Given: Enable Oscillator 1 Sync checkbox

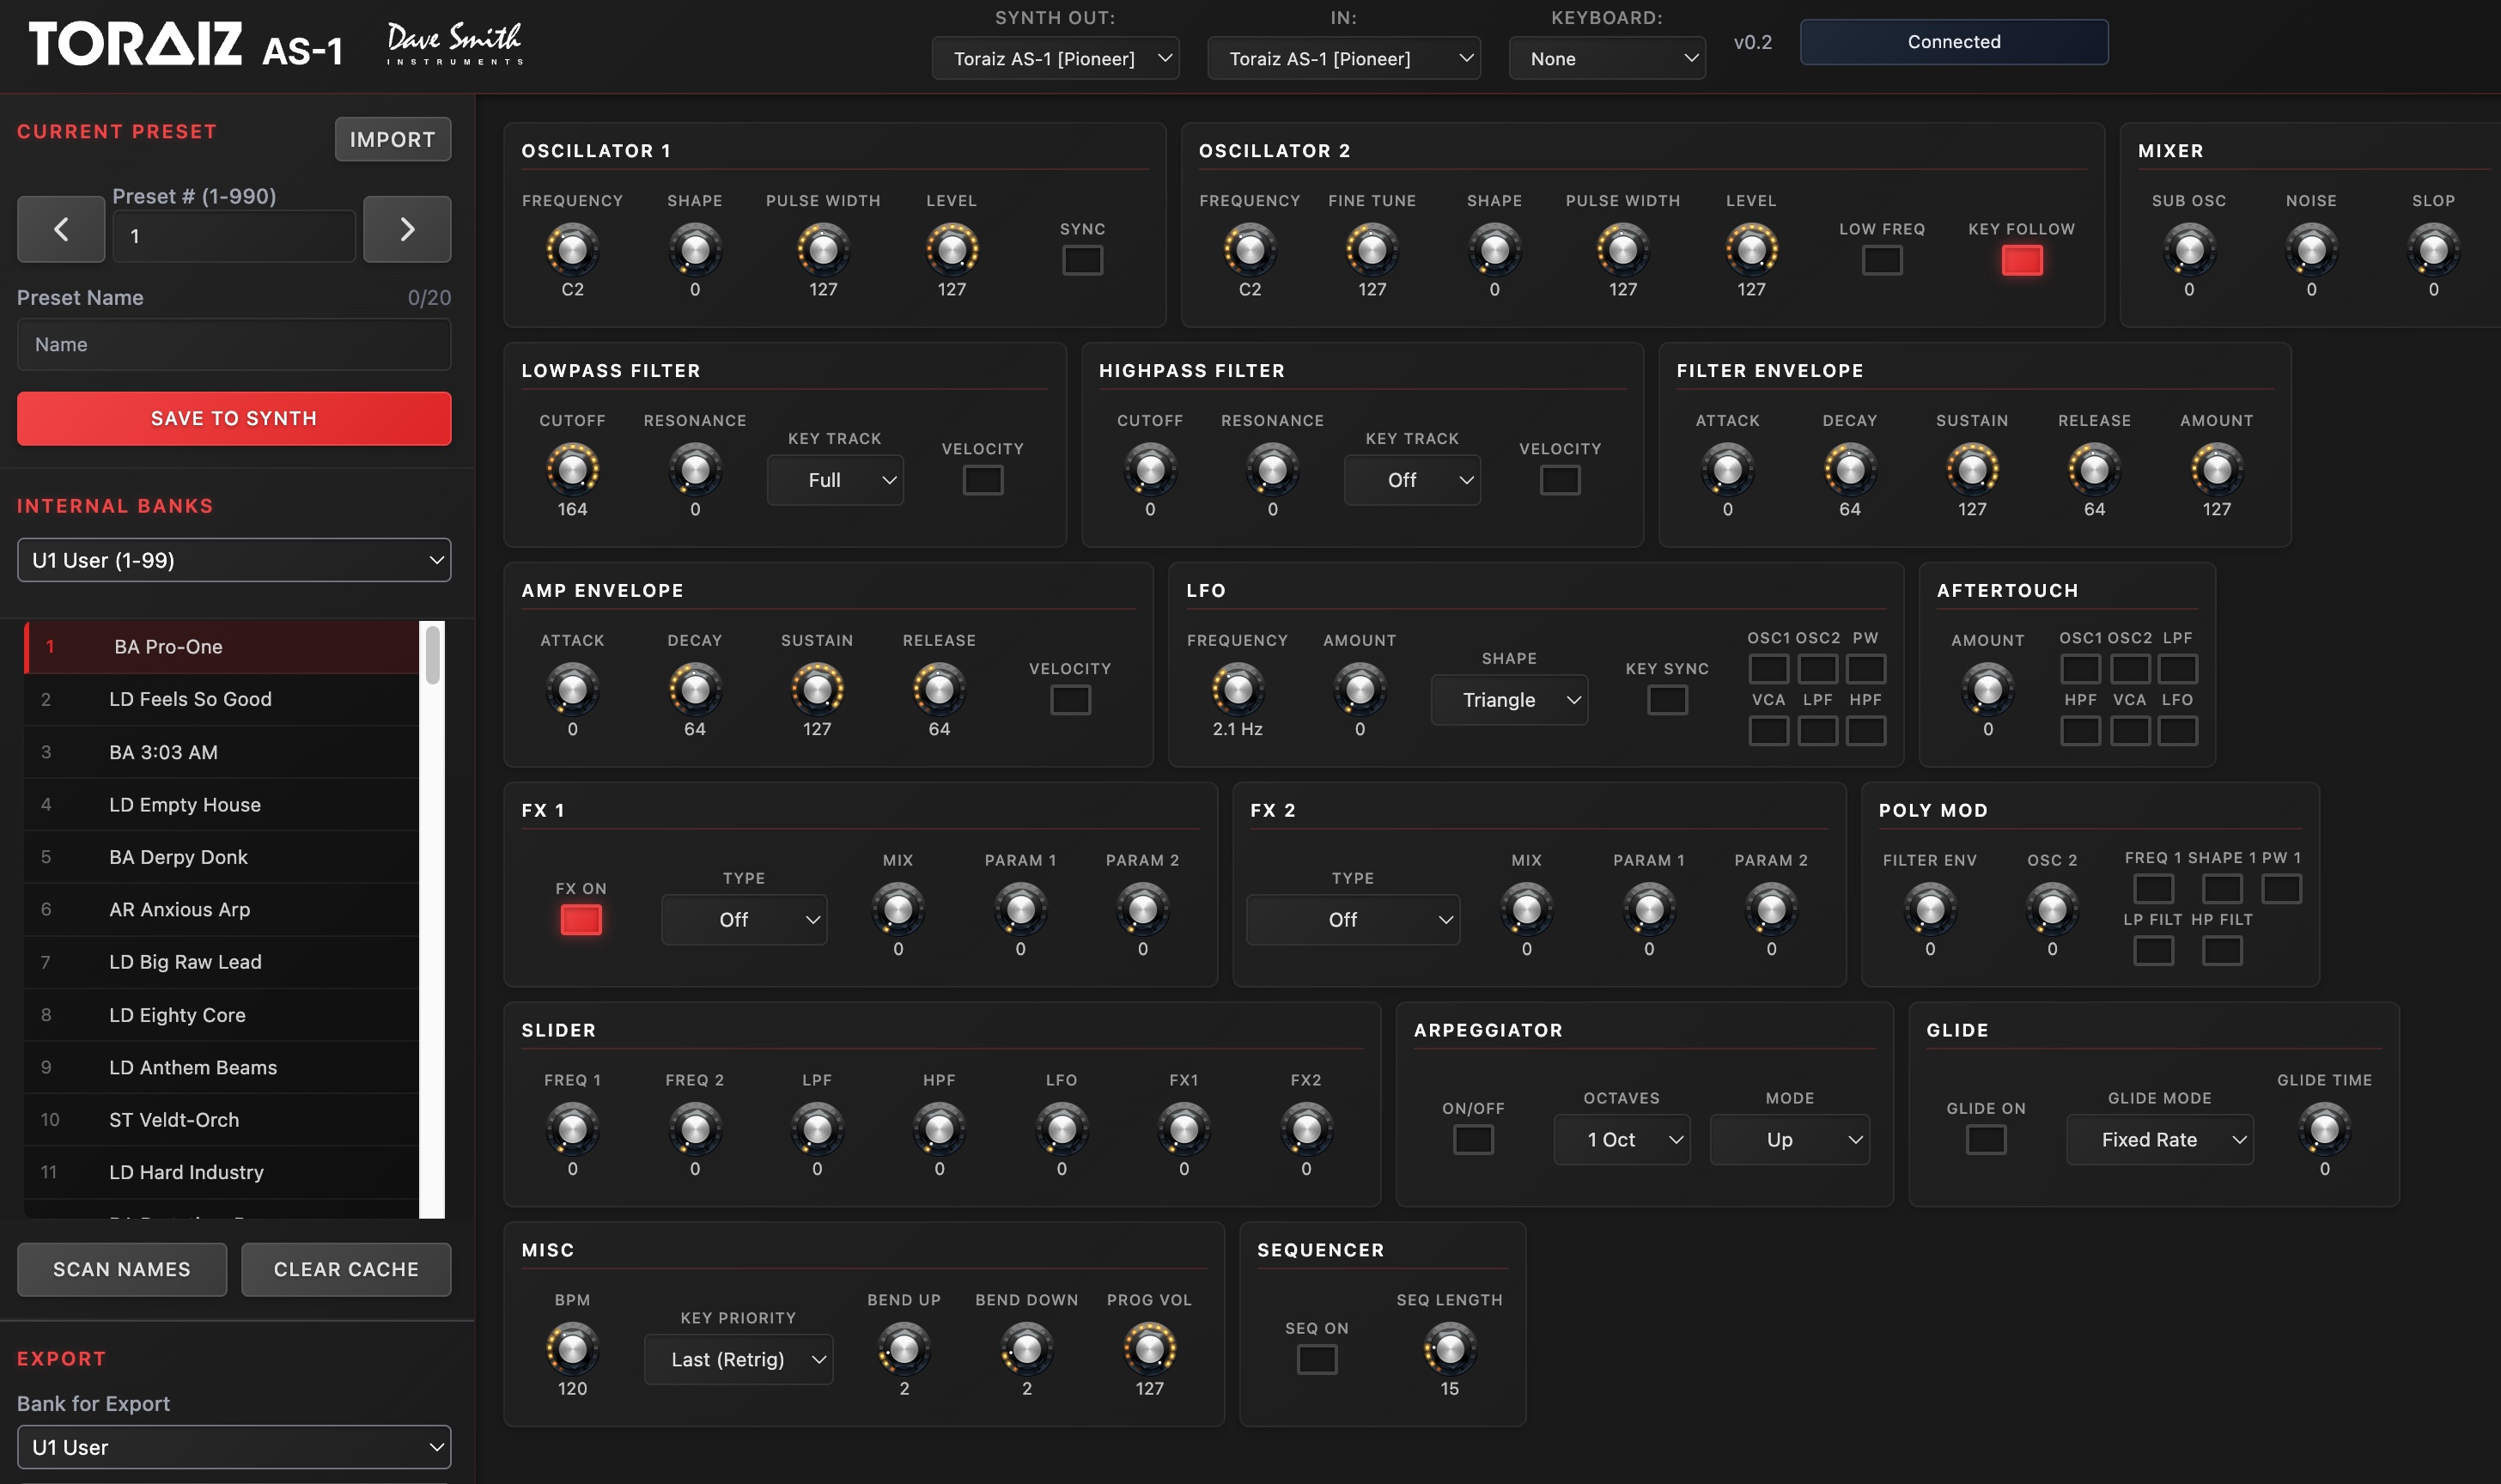Looking at the screenshot, I should click(x=1082, y=261).
